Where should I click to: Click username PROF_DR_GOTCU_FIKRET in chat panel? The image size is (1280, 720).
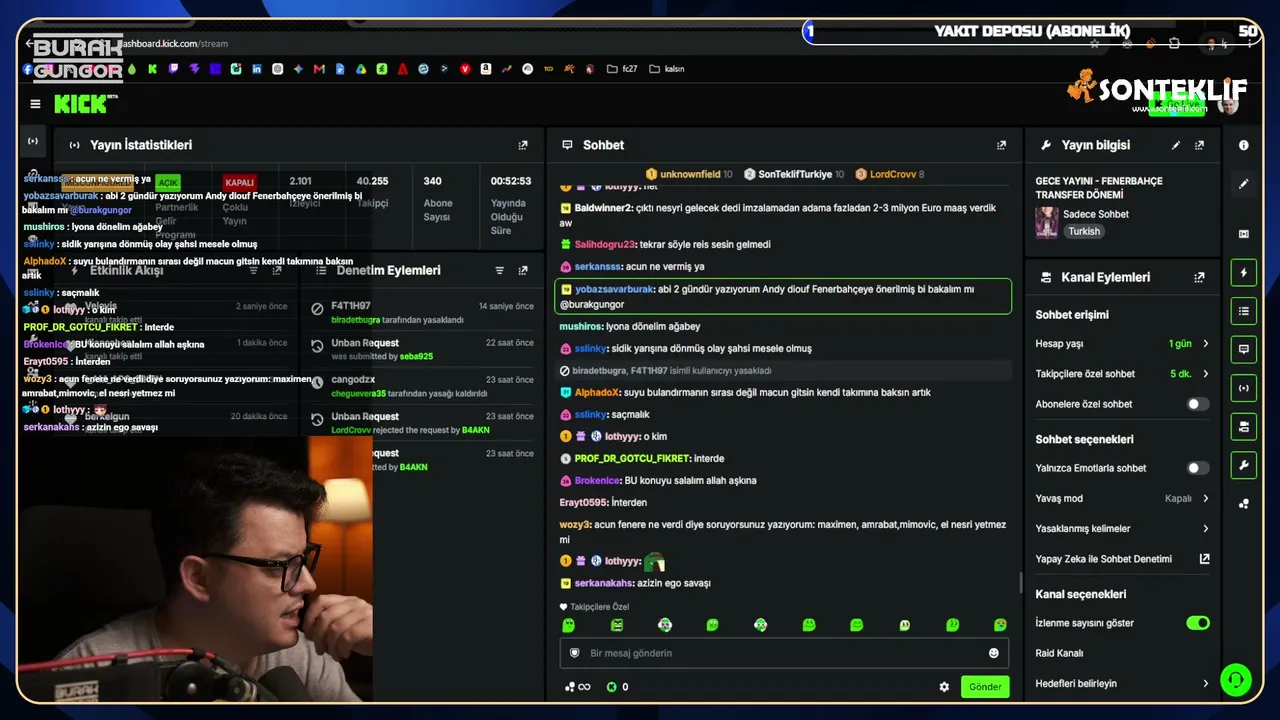(632, 458)
